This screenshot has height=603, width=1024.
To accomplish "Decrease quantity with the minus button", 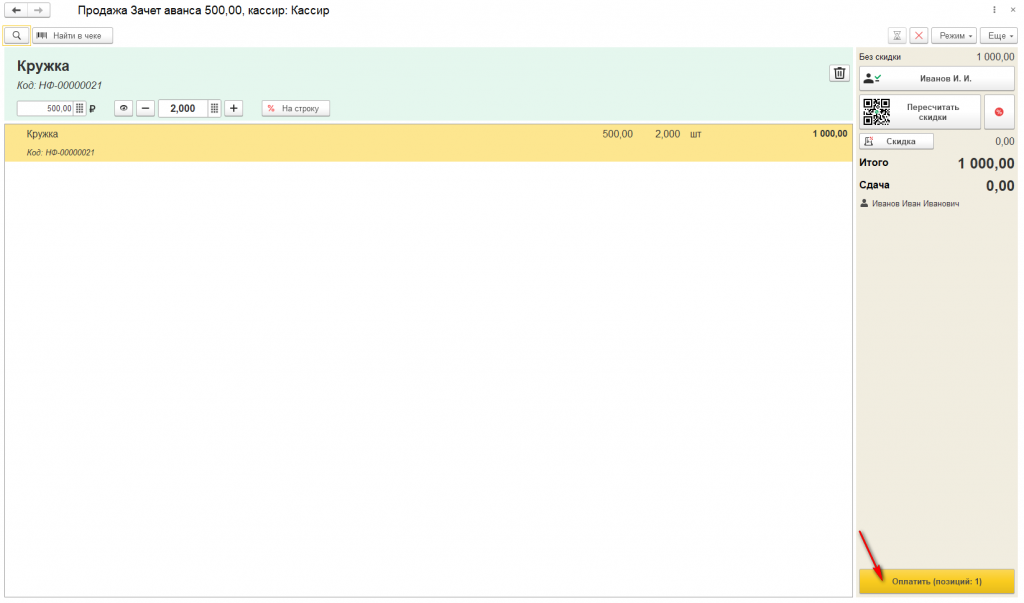I will [x=145, y=108].
